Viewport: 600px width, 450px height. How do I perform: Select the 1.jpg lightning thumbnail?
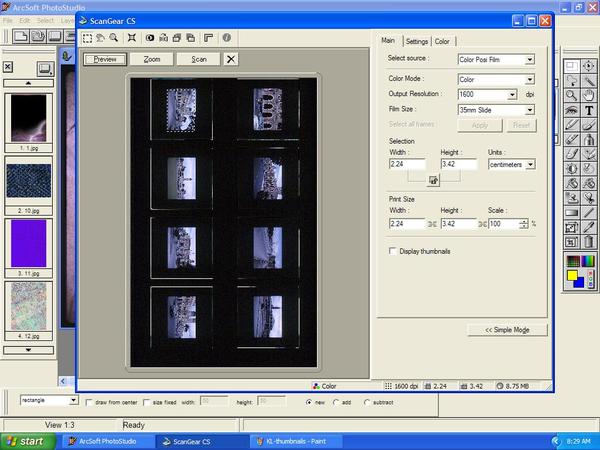(x=29, y=119)
